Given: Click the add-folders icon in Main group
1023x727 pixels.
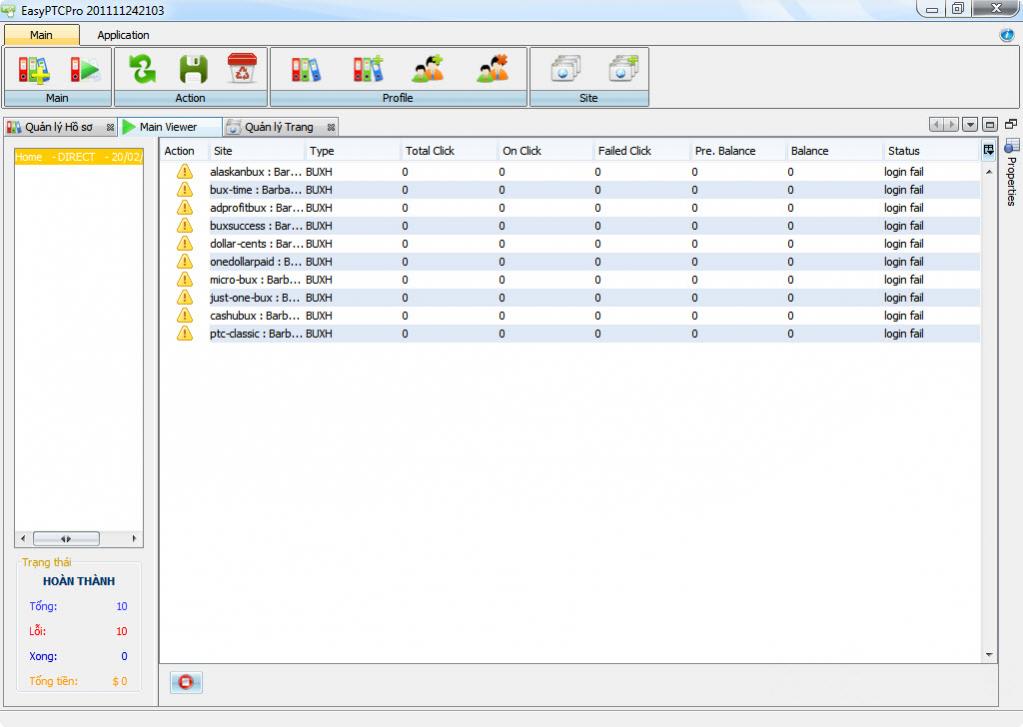Looking at the screenshot, I should (34, 69).
